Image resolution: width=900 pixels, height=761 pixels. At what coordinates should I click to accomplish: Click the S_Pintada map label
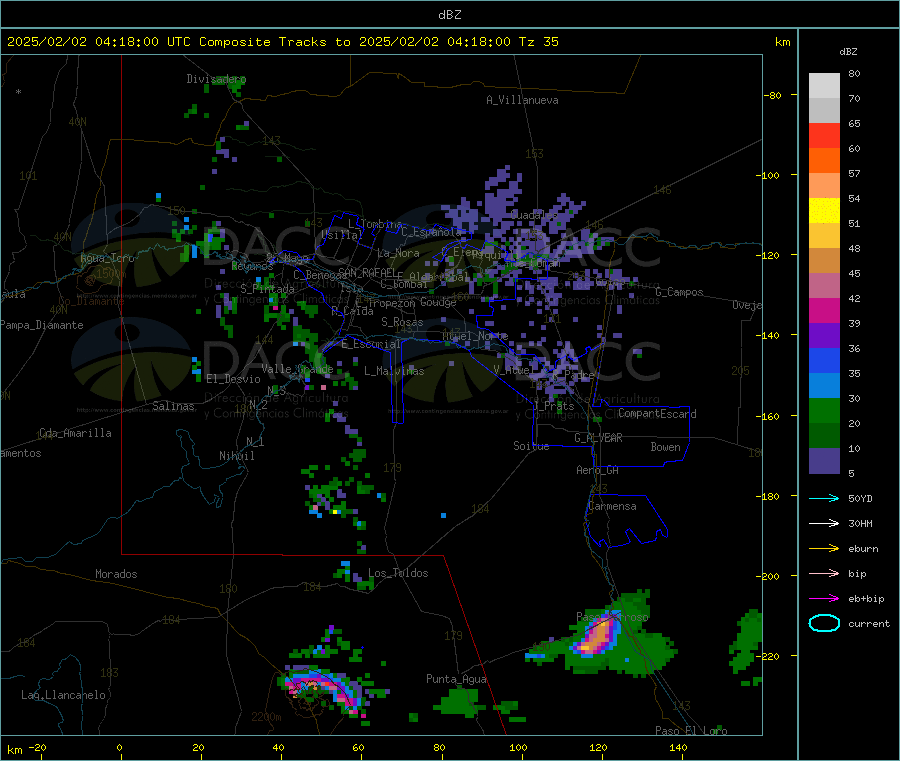(x=267, y=289)
